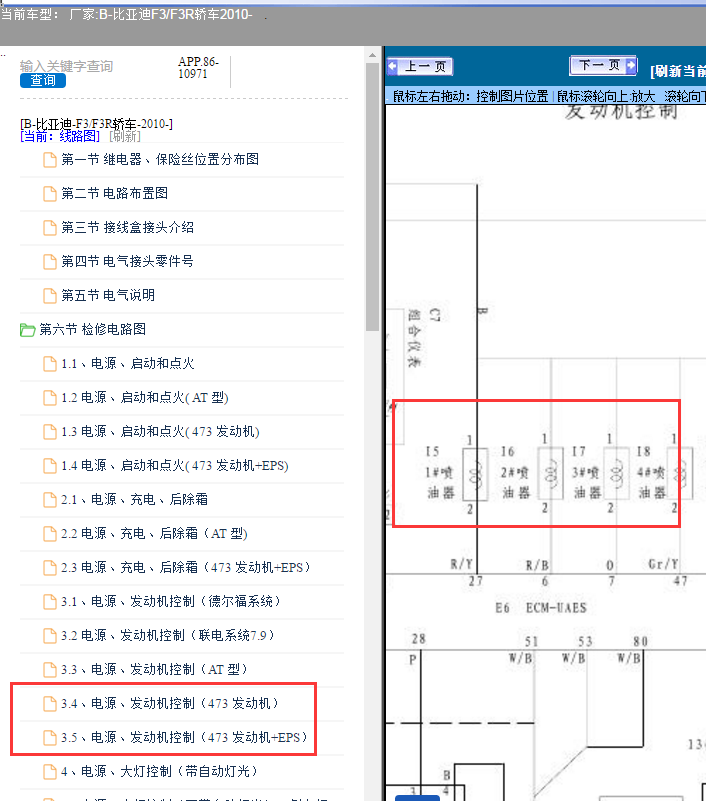Click the document icon beside item 2.3
This screenshot has height=801, width=706.
tap(50, 568)
